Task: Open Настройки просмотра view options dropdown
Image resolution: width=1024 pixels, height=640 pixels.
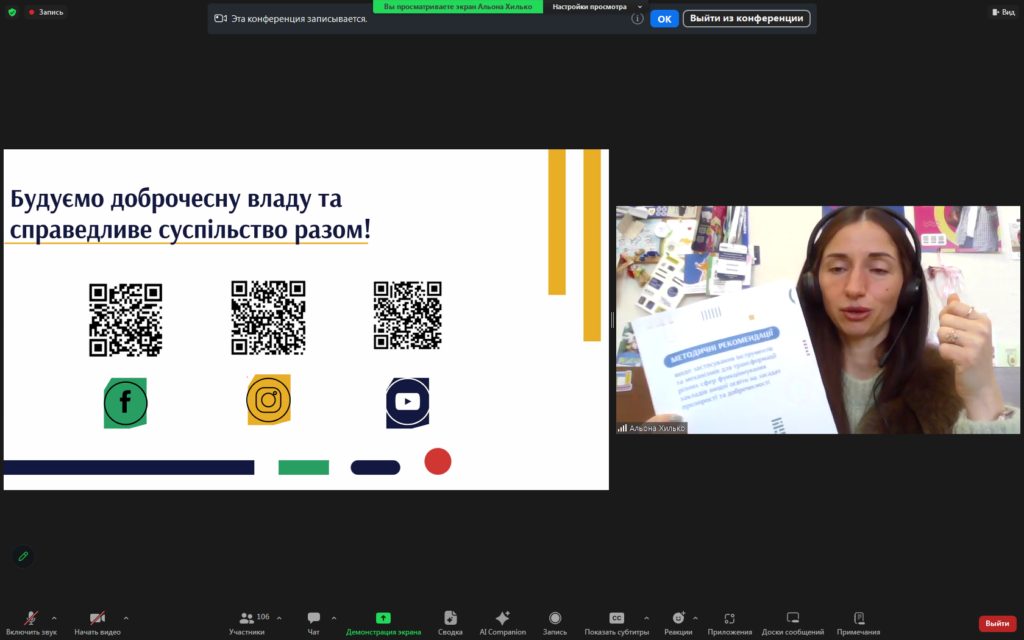Action: coord(596,6)
